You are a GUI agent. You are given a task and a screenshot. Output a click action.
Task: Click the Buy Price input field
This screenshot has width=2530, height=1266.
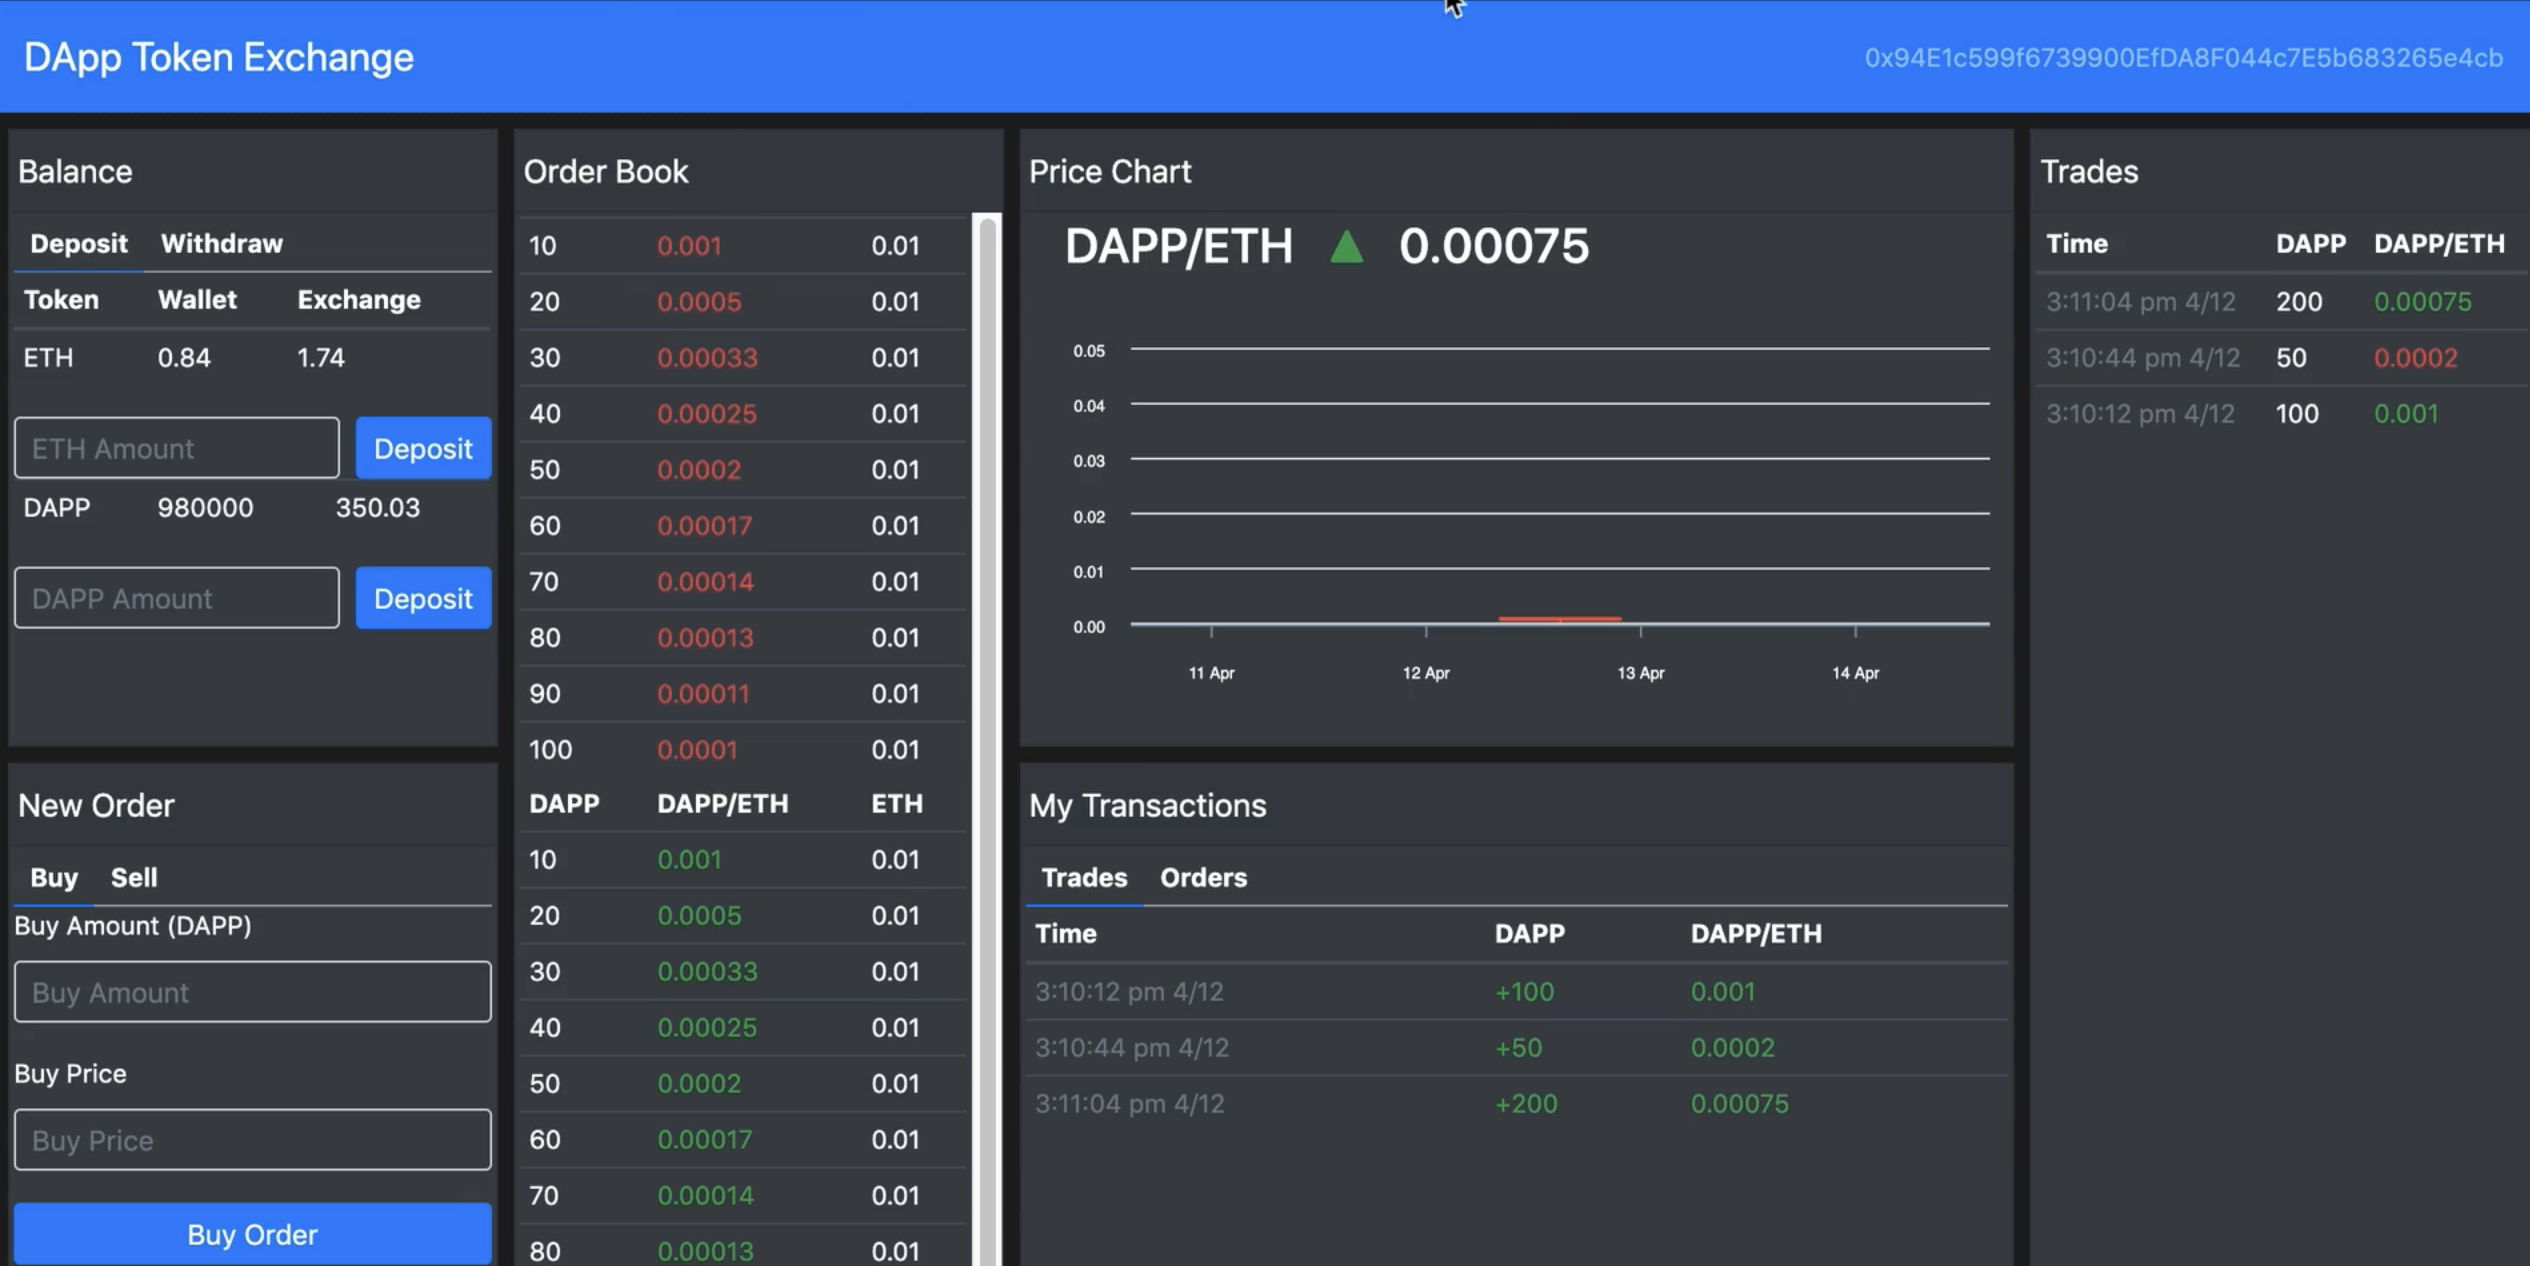252,1140
